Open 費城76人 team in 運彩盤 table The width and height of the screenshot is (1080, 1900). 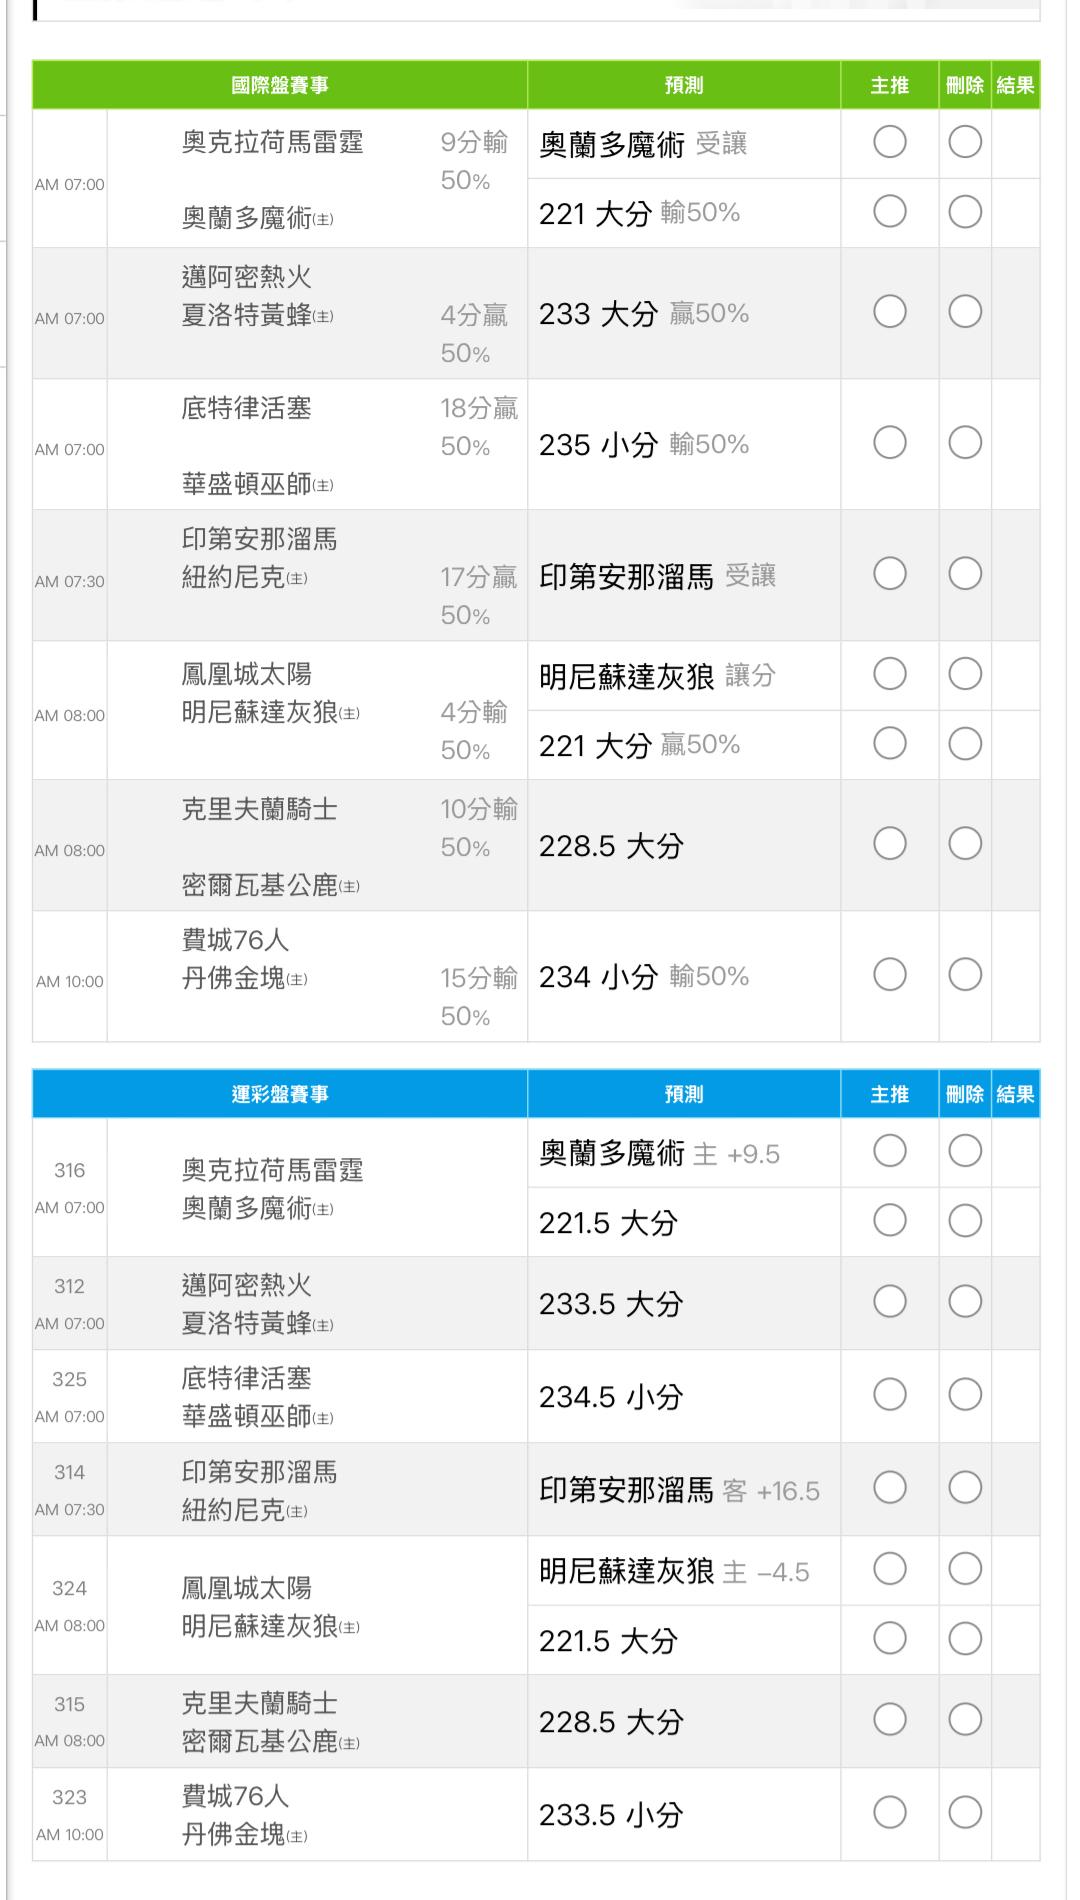point(235,1796)
